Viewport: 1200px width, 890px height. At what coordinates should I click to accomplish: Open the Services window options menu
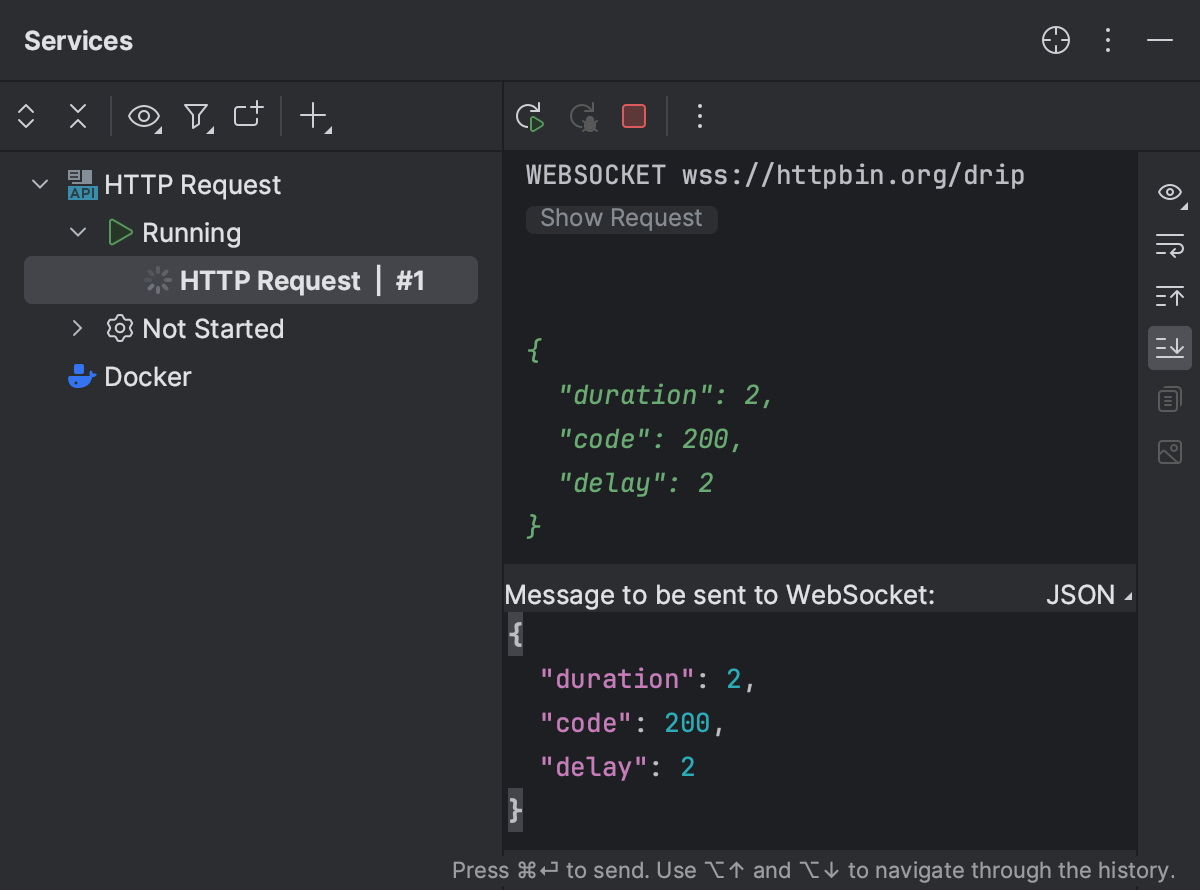pyautogui.click(x=1108, y=40)
